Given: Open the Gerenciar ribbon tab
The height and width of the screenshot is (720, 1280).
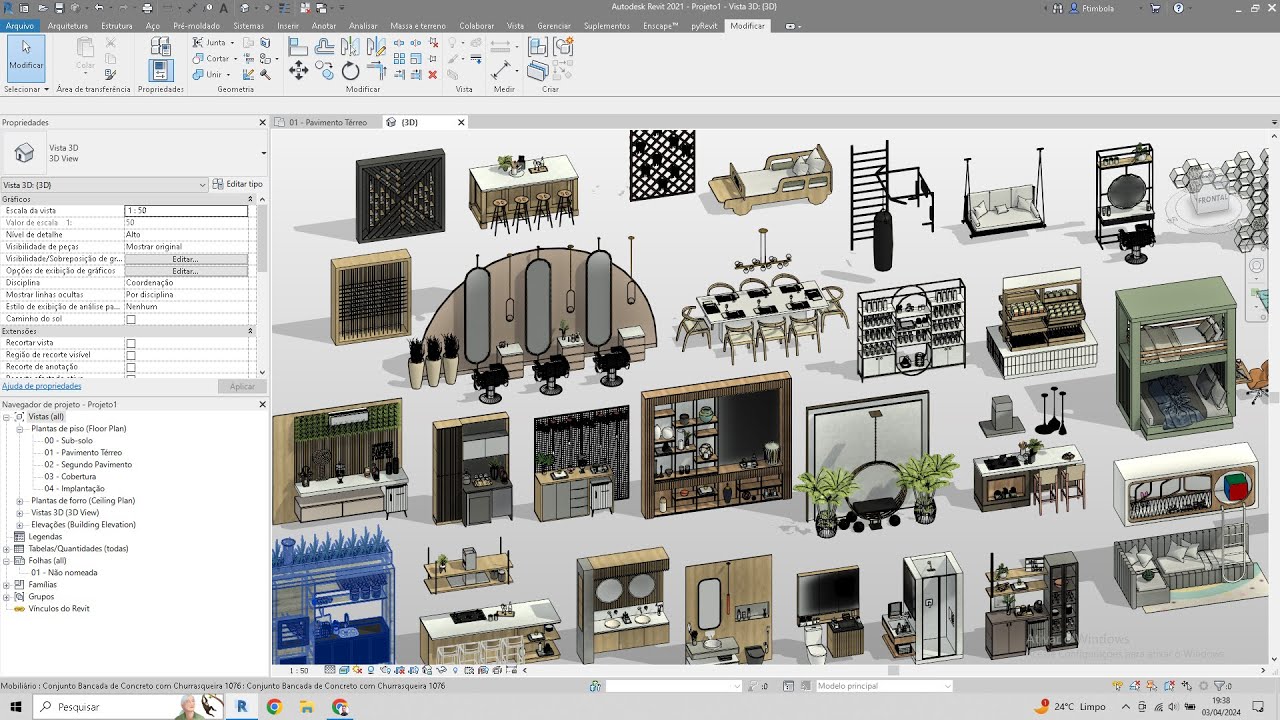Looking at the screenshot, I should (x=554, y=26).
